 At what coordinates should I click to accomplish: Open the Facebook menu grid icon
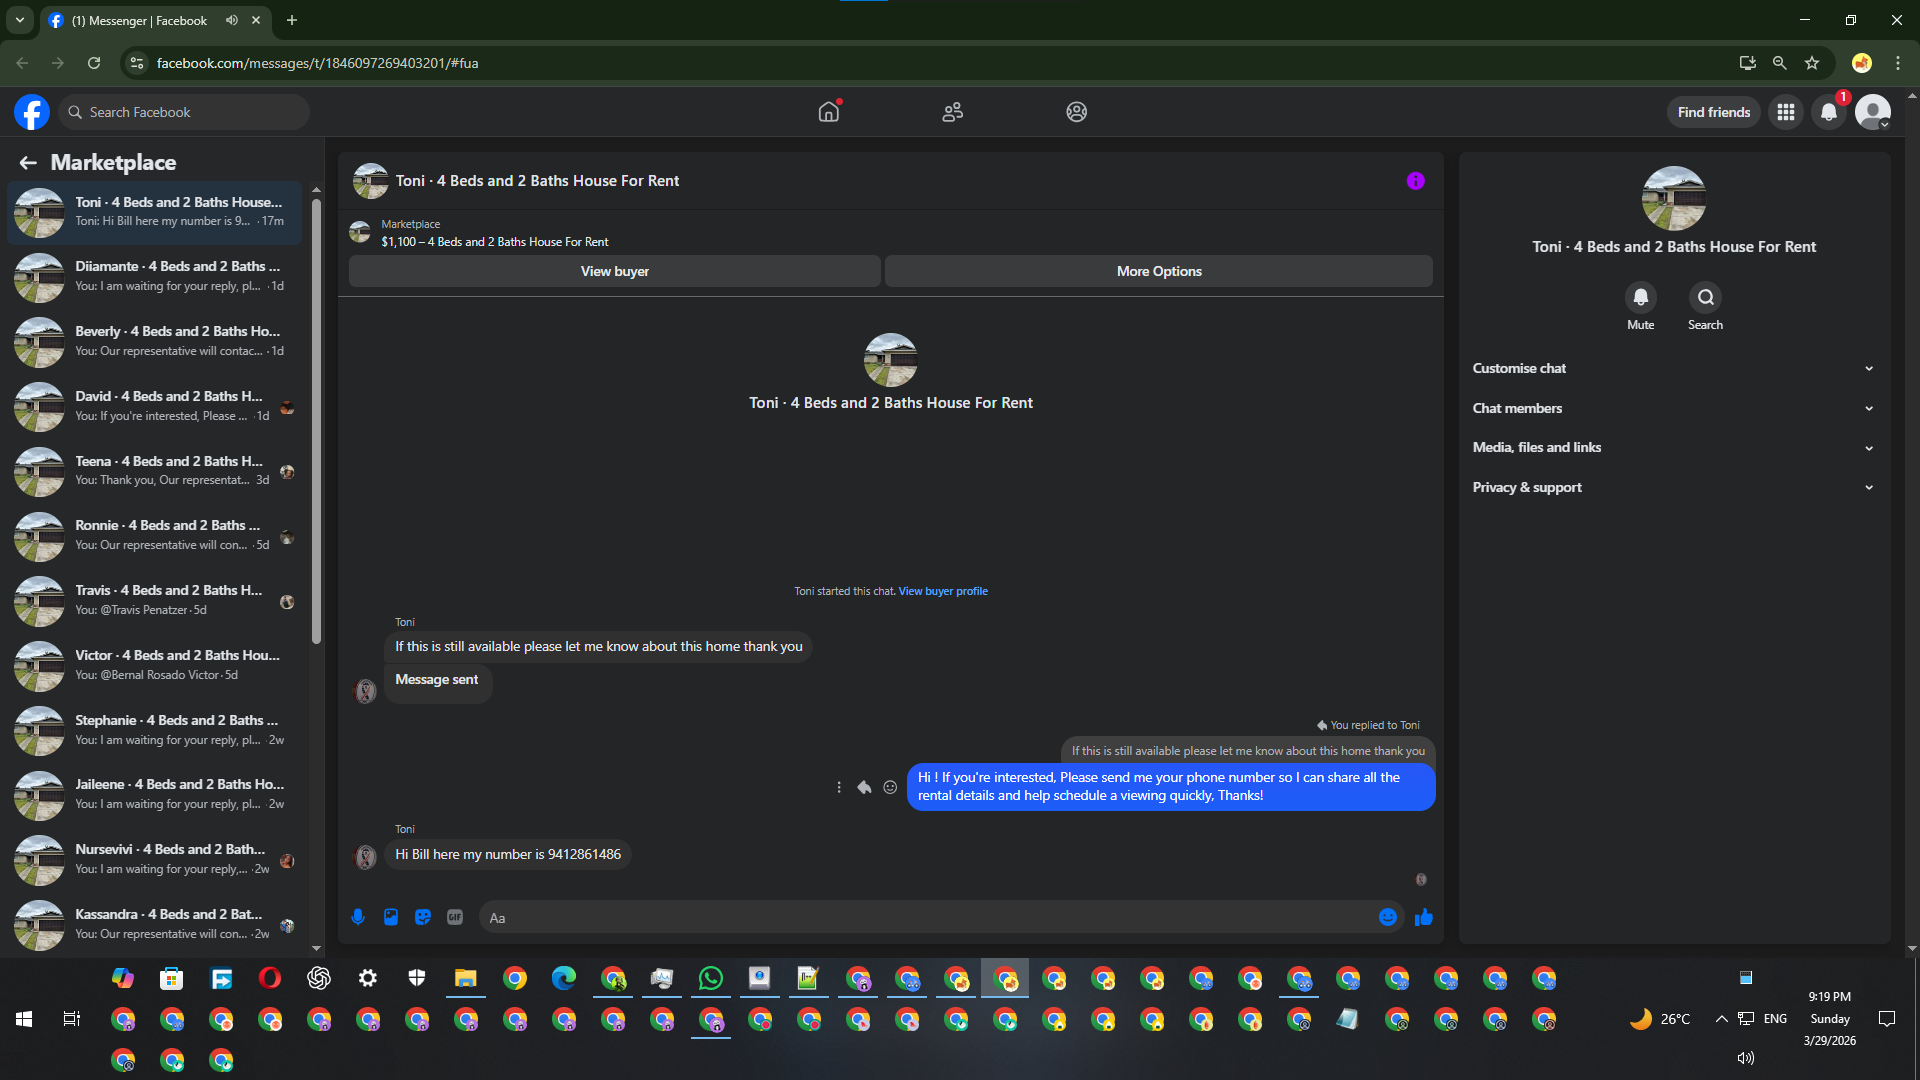[x=1786, y=112]
